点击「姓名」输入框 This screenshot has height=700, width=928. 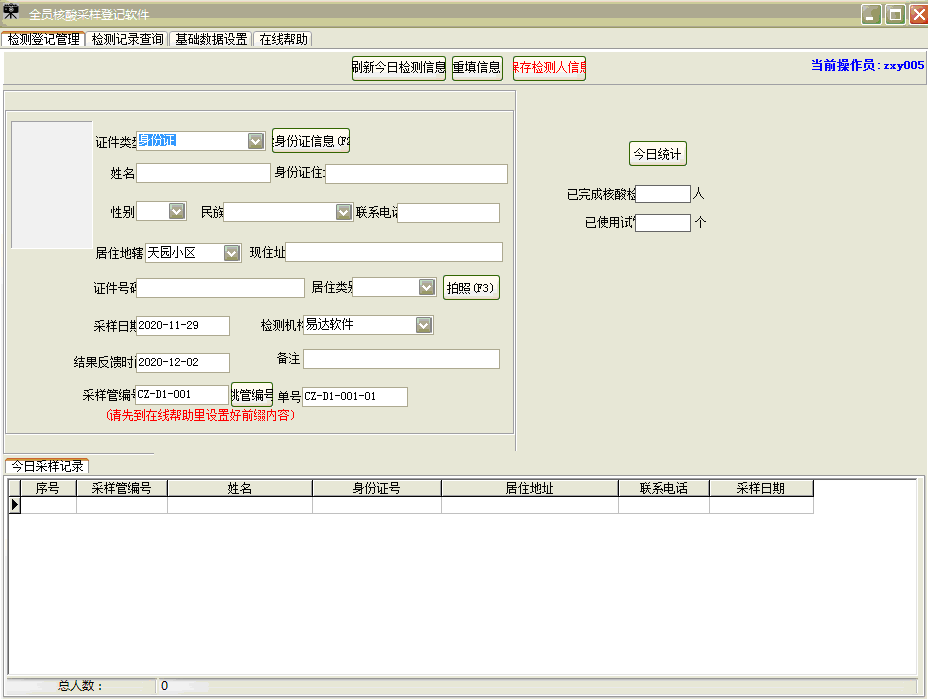coord(203,172)
